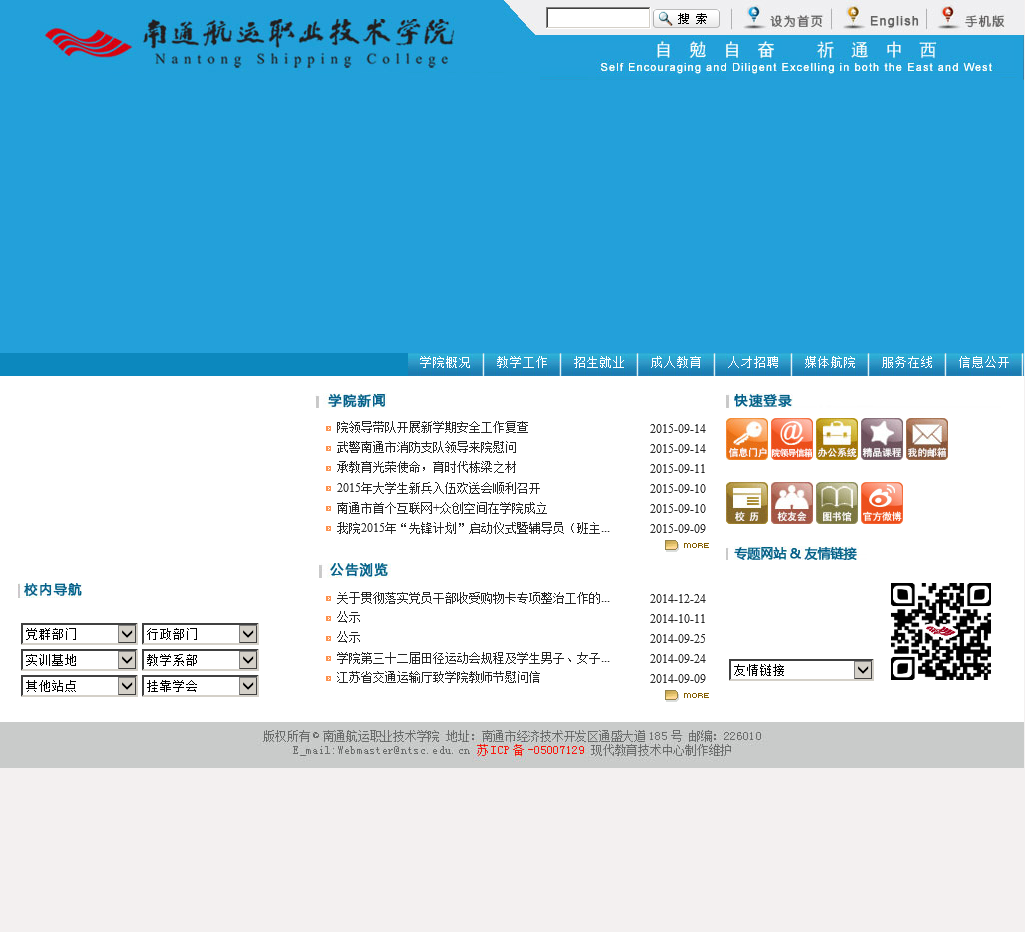Image resolution: width=1025 pixels, height=932 pixels.
Task: Click the 苏ICP备-05007129 link
Action: pos(530,750)
